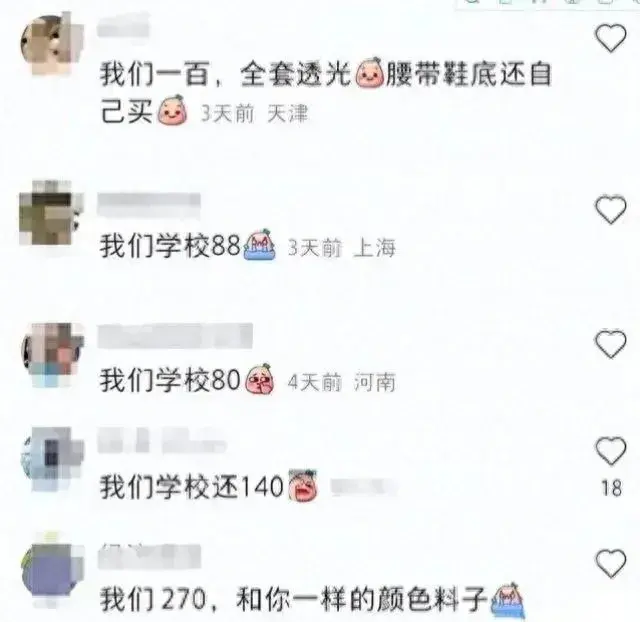Like the comment about 全套透光 from 天津
This screenshot has height=622, width=640.
[611, 38]
